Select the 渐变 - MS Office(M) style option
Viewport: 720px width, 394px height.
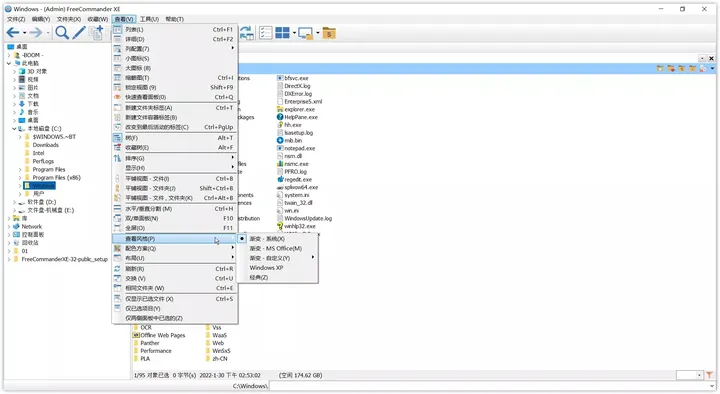[276, 248]
